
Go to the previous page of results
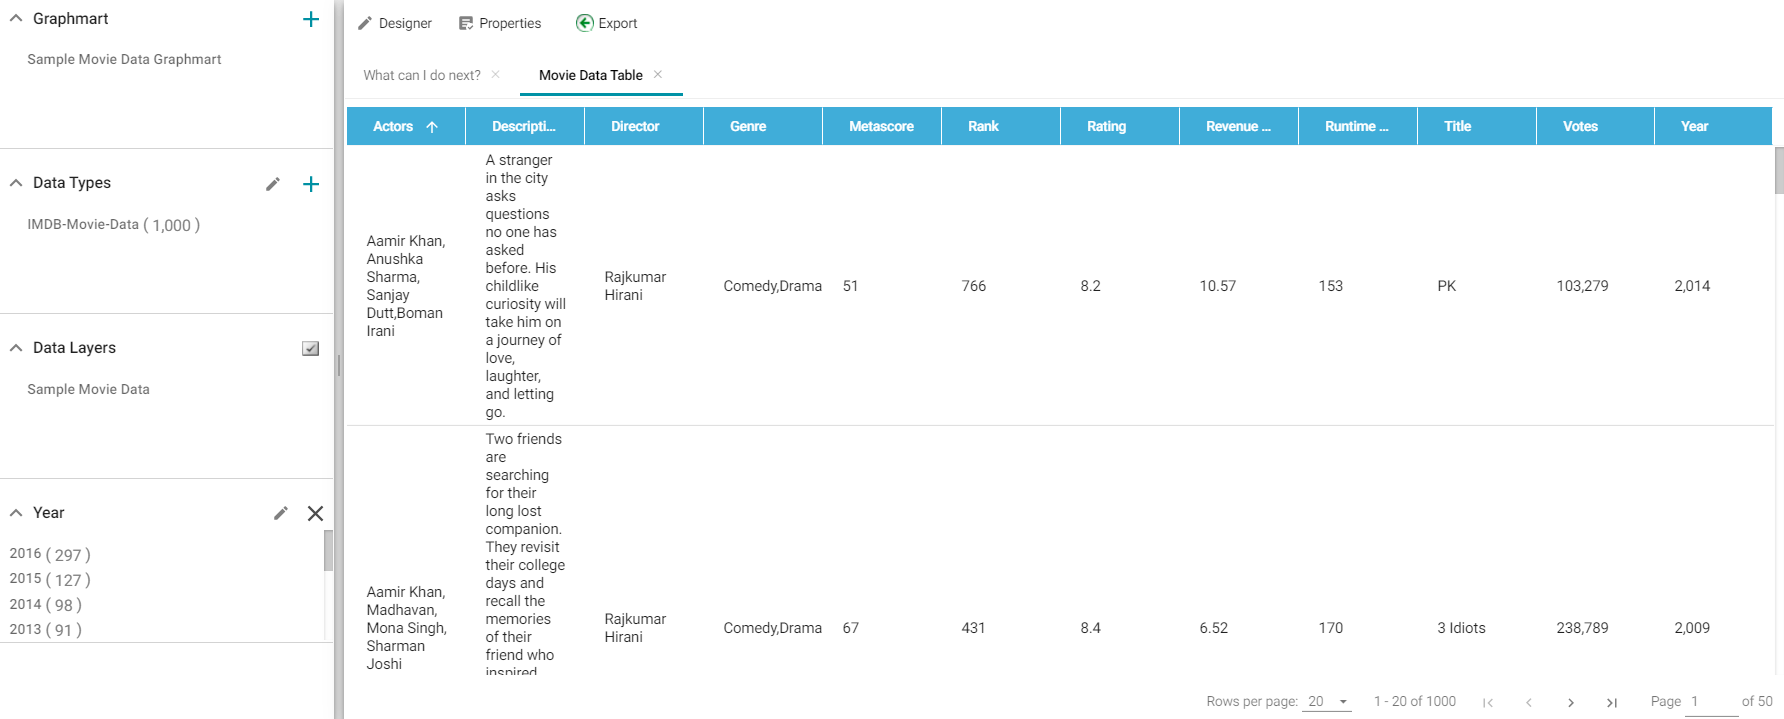[1529, 702]
